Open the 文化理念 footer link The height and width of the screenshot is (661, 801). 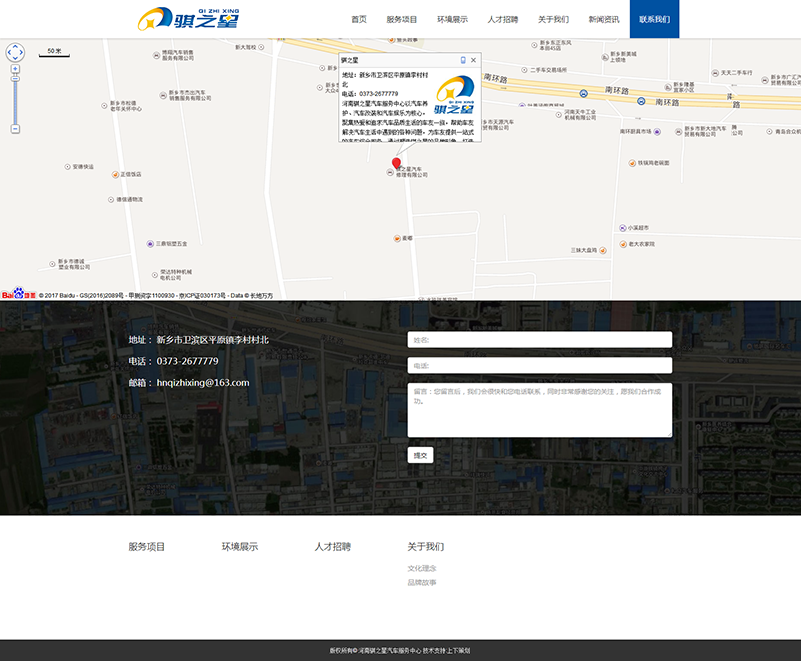point(422,568)
